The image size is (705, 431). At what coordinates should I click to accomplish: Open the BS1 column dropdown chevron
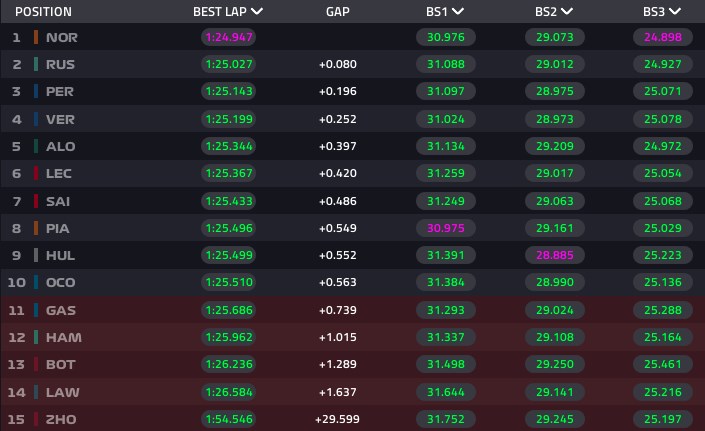tap(458, 11)
